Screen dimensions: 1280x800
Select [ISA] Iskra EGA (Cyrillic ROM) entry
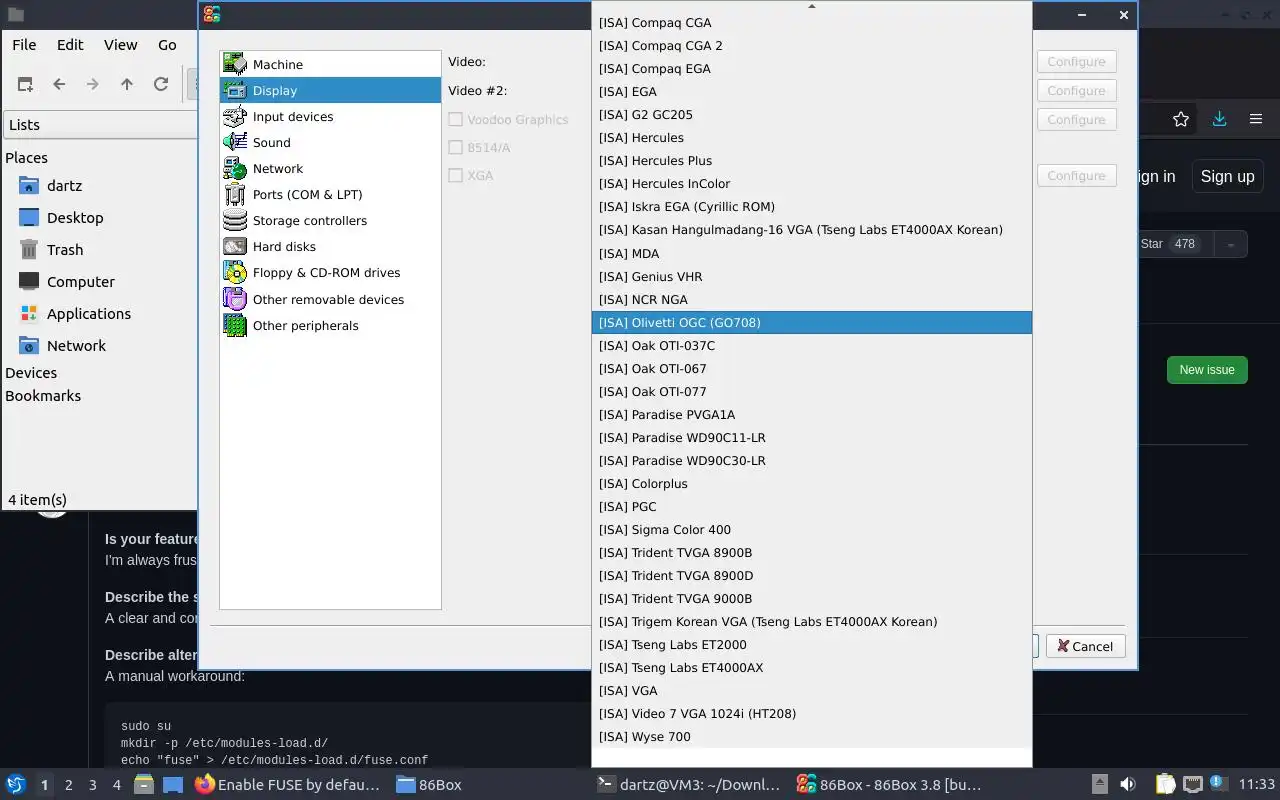point(811,206)
